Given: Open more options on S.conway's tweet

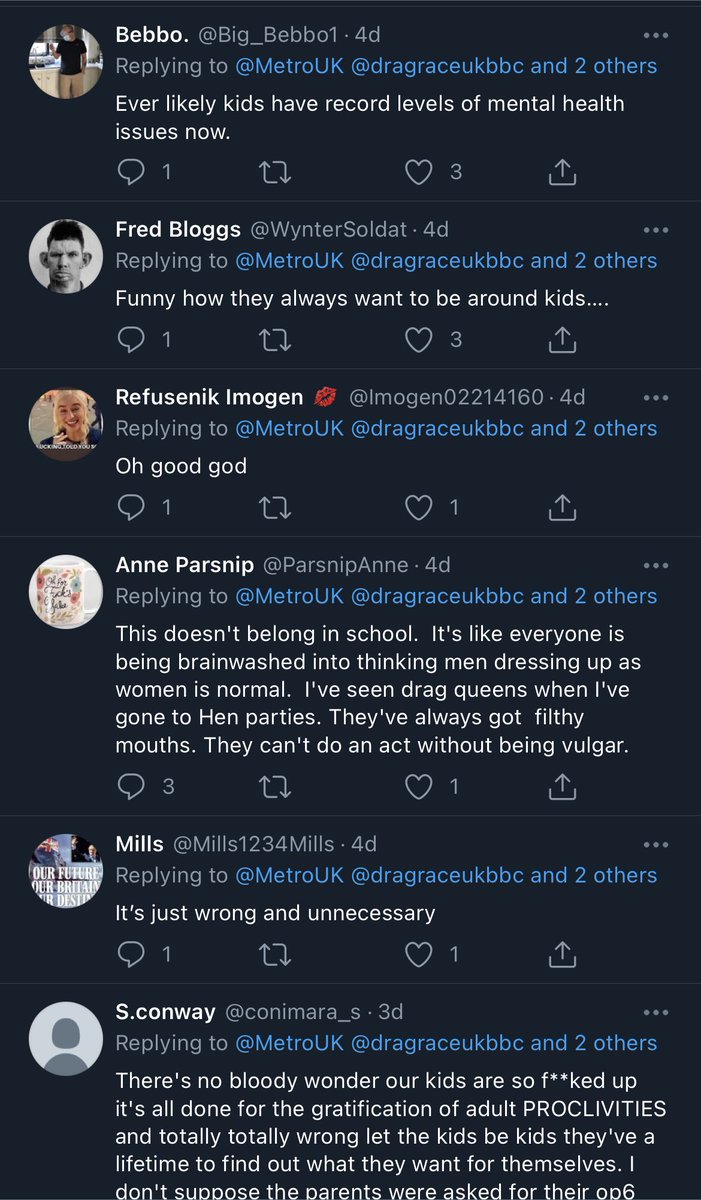Looking at the screenshot, I should pos(655,1012).
